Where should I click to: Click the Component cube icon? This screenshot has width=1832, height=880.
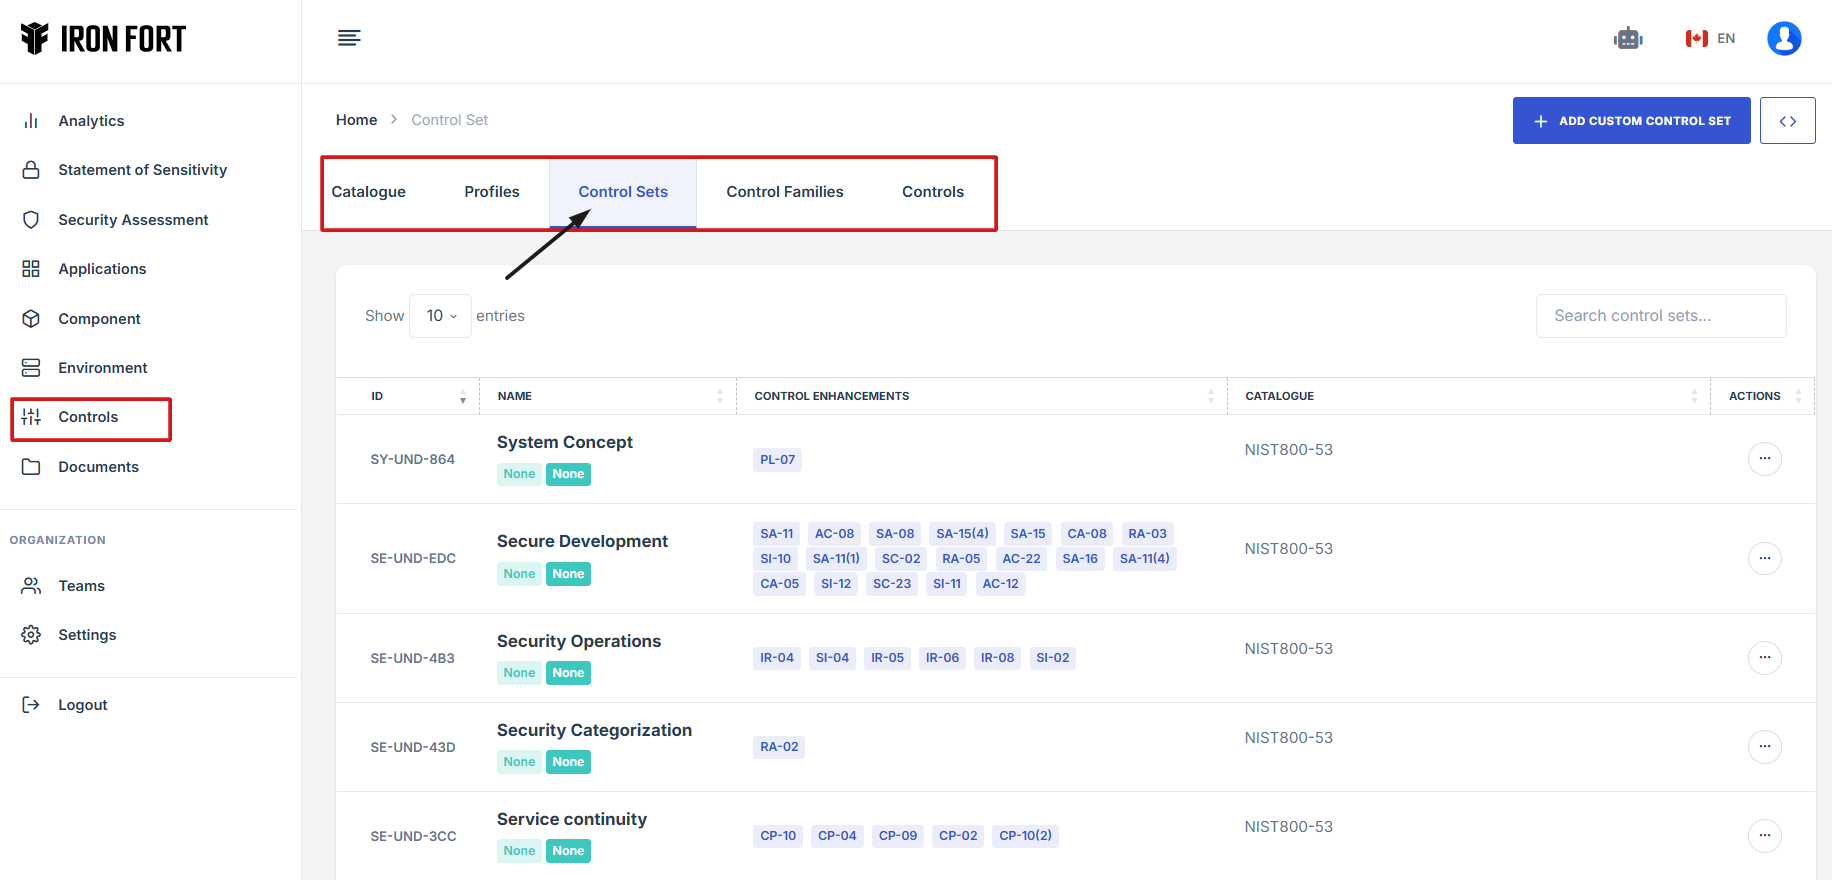(x=31, y=319)
